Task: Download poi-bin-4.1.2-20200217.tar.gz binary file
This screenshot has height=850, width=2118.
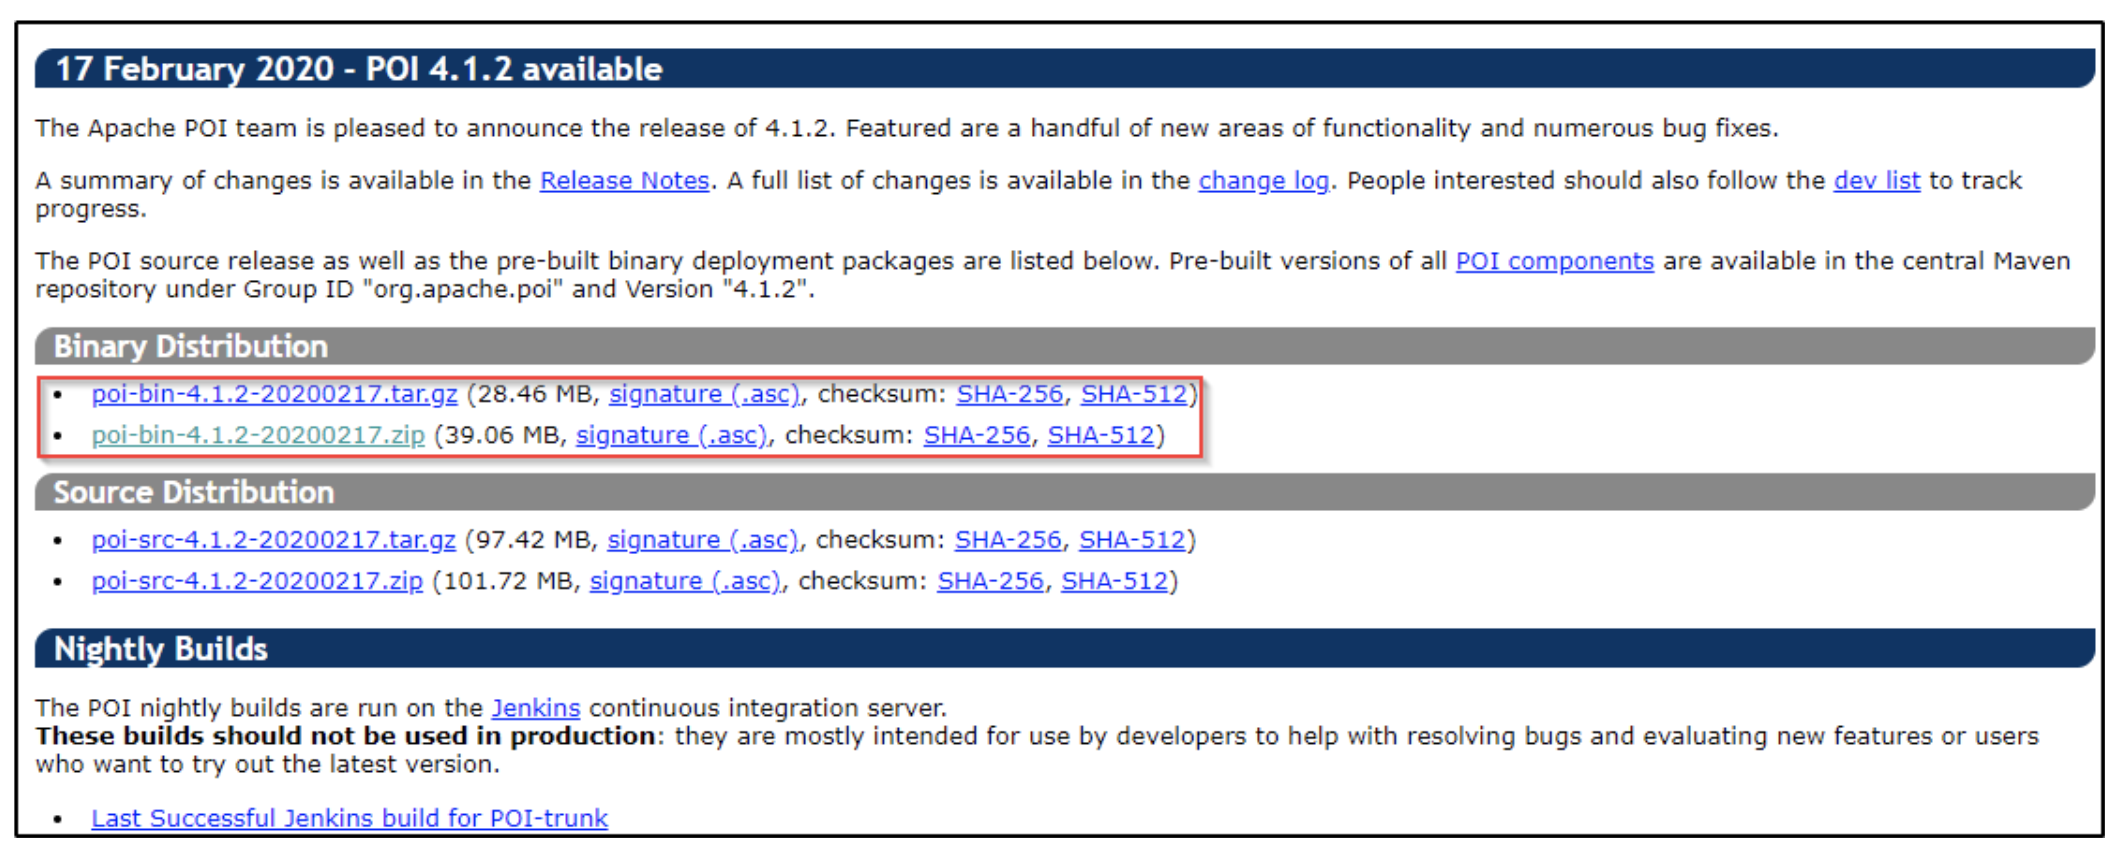Action: tap(274, 394)
